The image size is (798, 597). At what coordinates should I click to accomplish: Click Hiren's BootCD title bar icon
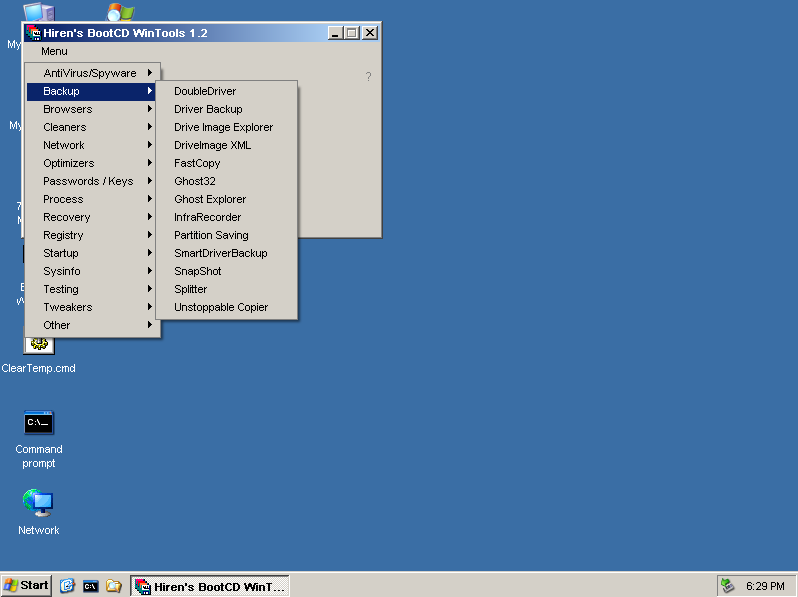tap(34, 33)
